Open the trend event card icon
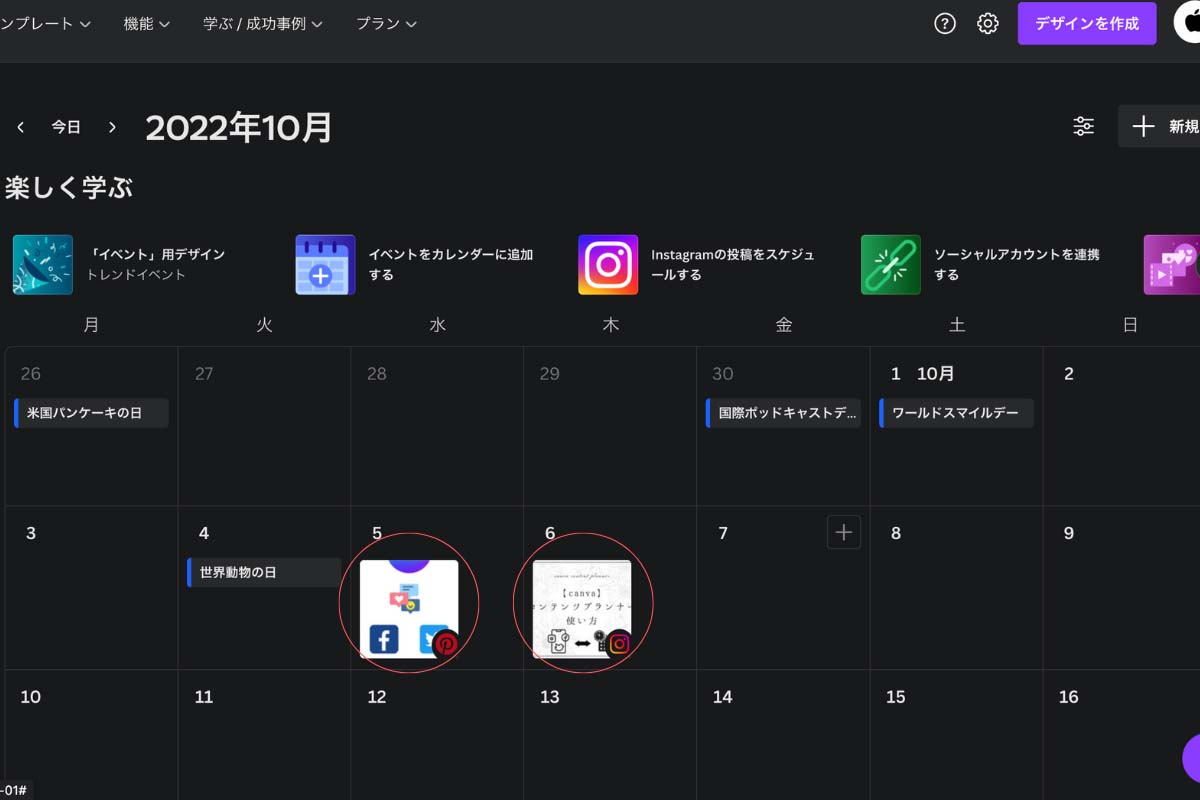1200x800 pixels. [x=42, y=264]
